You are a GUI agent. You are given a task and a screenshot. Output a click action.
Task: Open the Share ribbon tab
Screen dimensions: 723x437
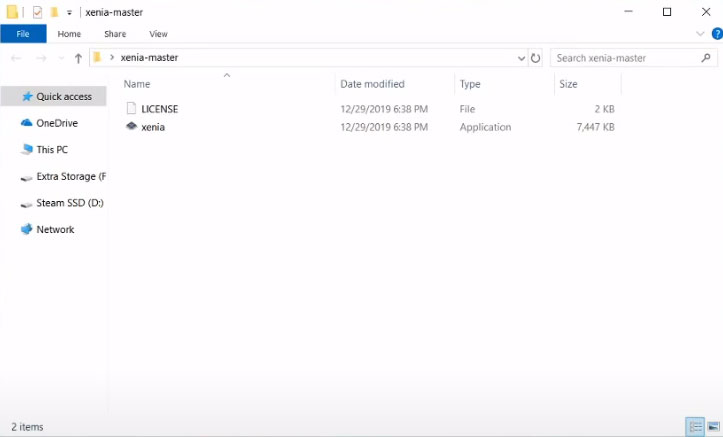pyautogui.click(x=115, y=34)
